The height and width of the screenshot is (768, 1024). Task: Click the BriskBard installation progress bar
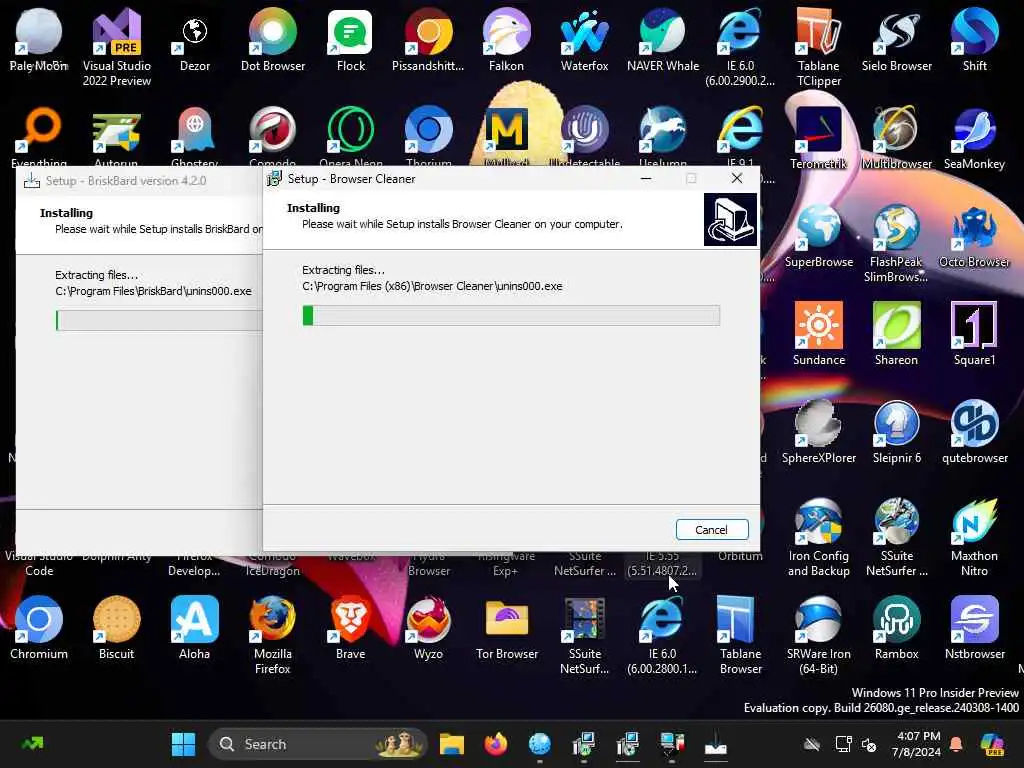159,320
